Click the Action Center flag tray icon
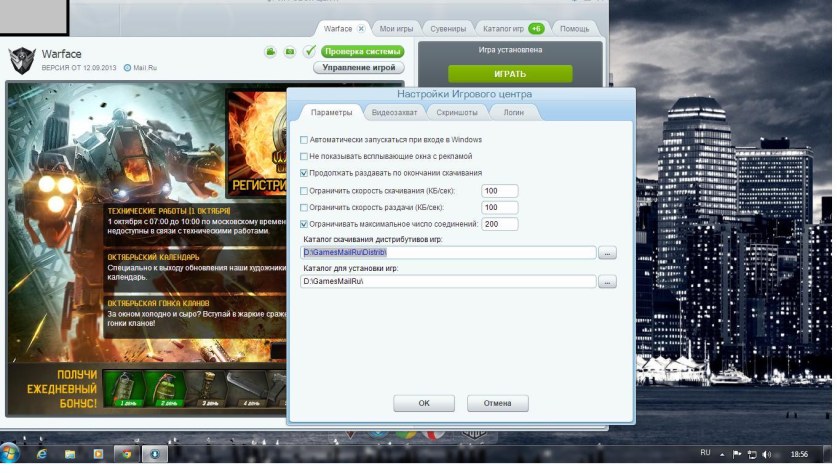Image resolution: width=840 pixels, height=473 pixels. pyautogui.click(x=737, y=454)
